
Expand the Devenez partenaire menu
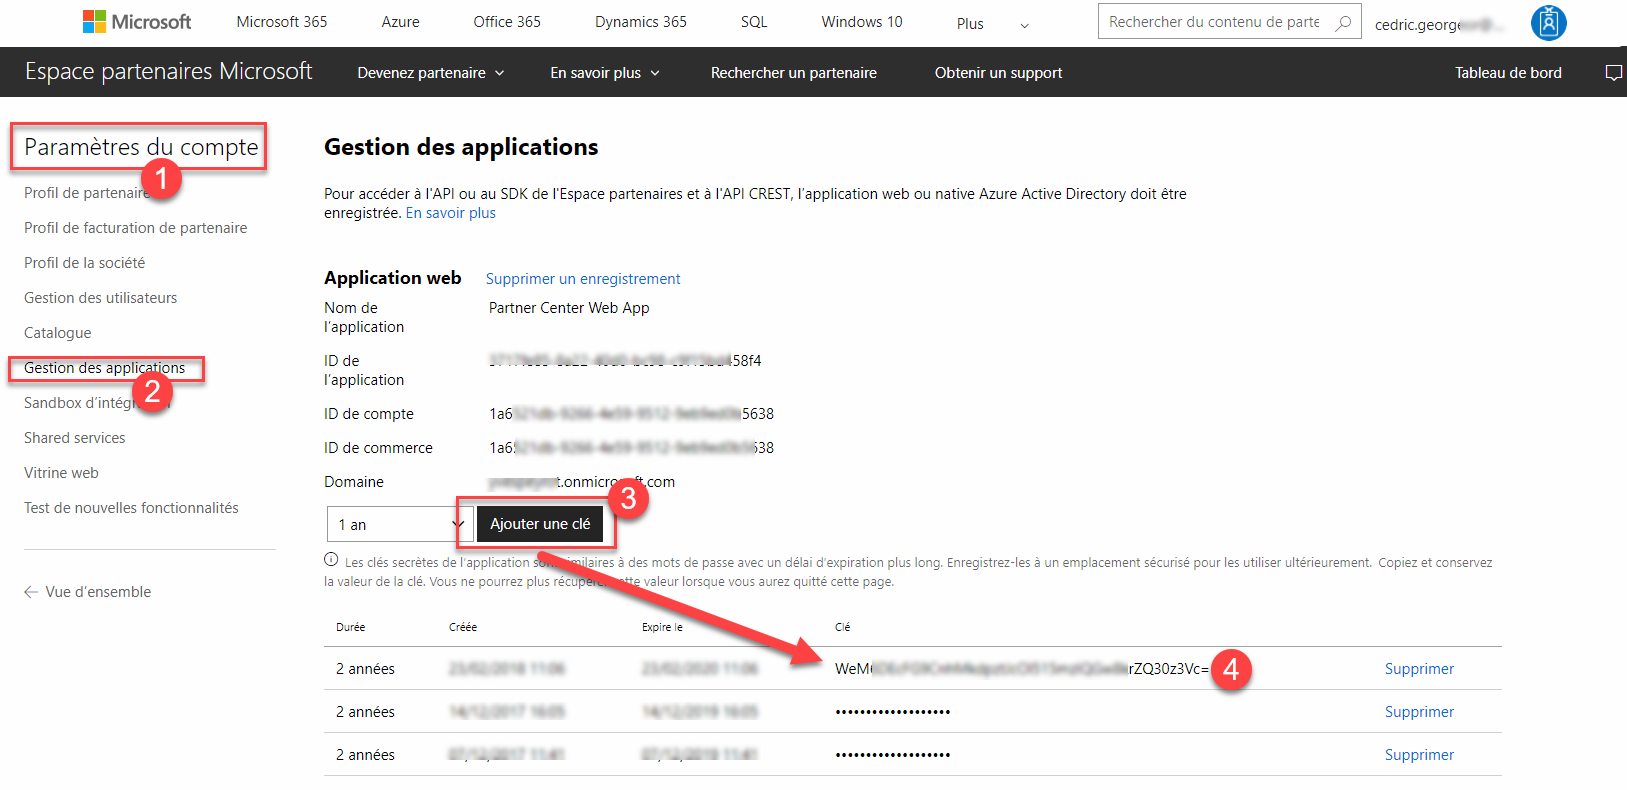pos(431,73)
